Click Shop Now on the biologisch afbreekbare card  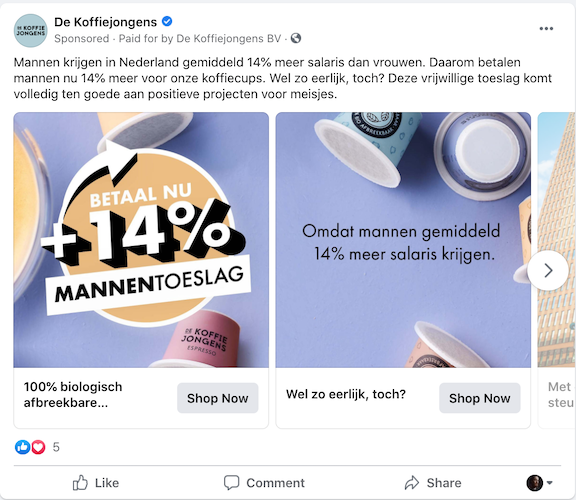coord(217,398)
